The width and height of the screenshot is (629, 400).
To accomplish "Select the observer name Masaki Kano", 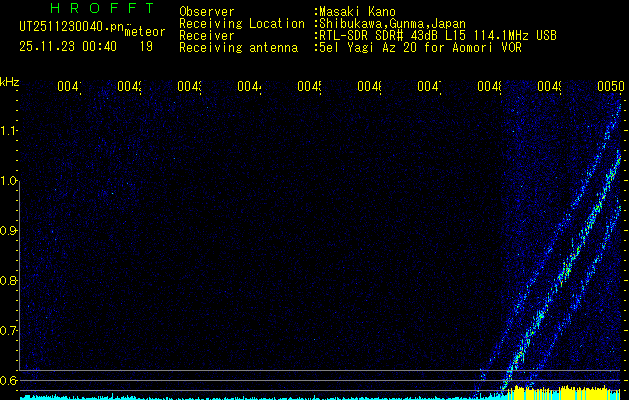I will click(x=357, y=12).
